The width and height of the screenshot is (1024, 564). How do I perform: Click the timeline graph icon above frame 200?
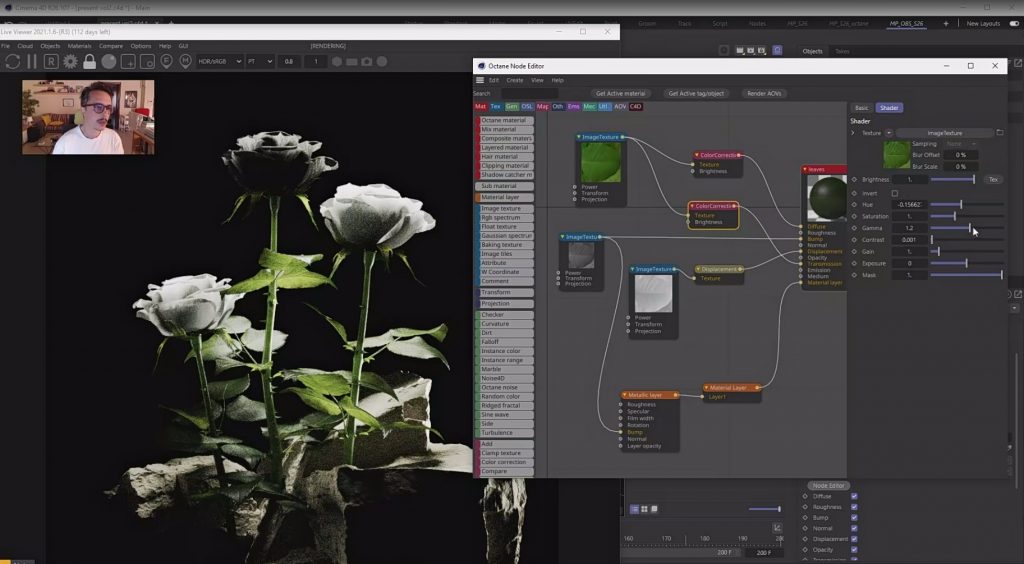tap(777, 527)
